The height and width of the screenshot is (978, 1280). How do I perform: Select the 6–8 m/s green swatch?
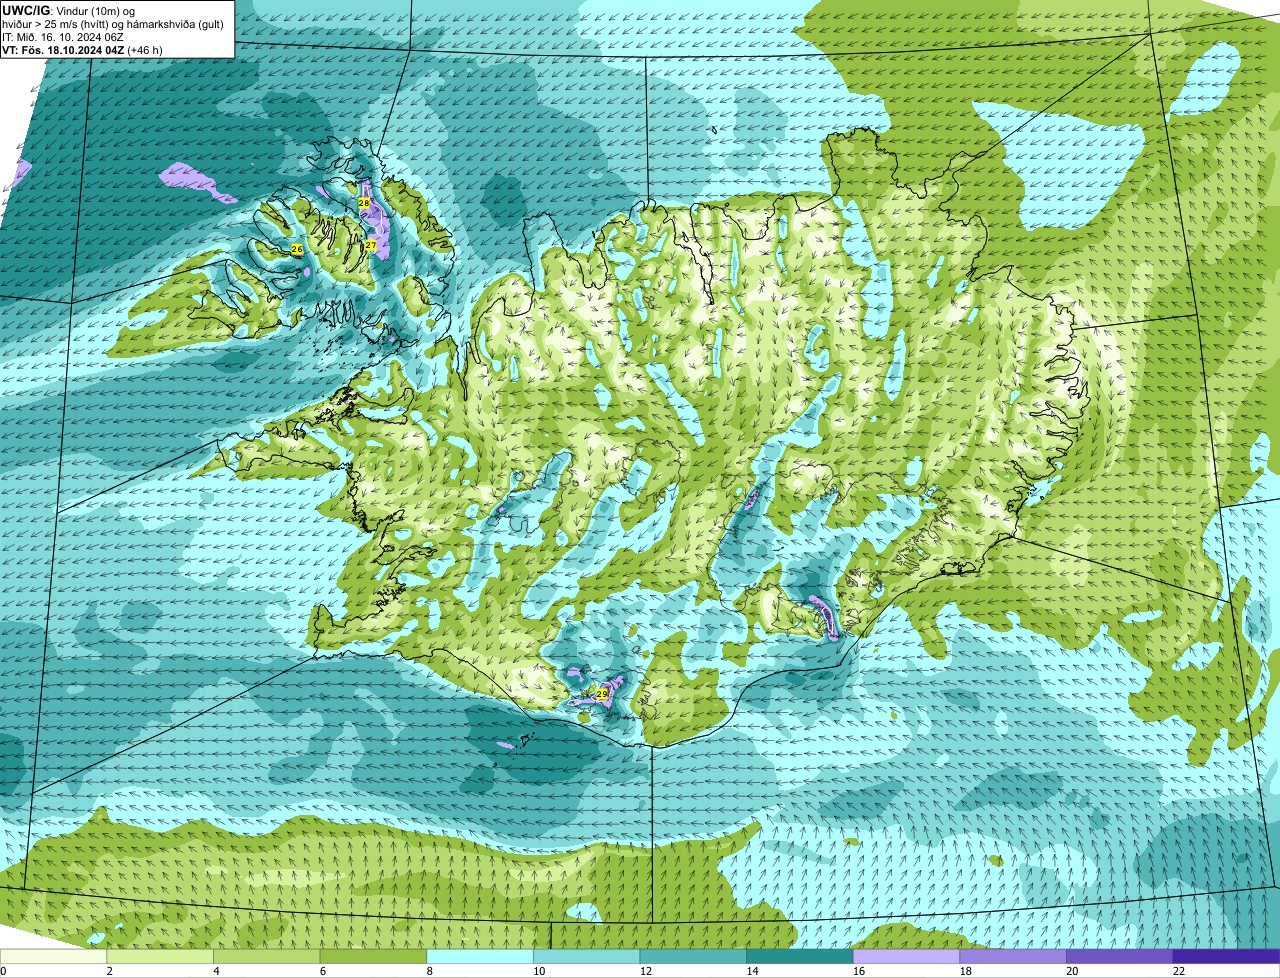[x=373, y=956]
